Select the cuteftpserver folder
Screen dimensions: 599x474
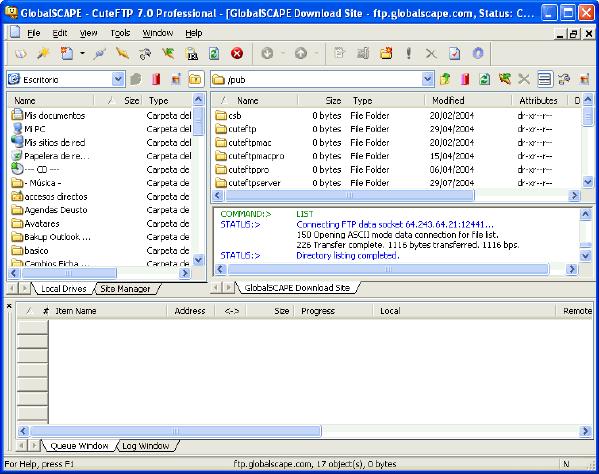248,183
